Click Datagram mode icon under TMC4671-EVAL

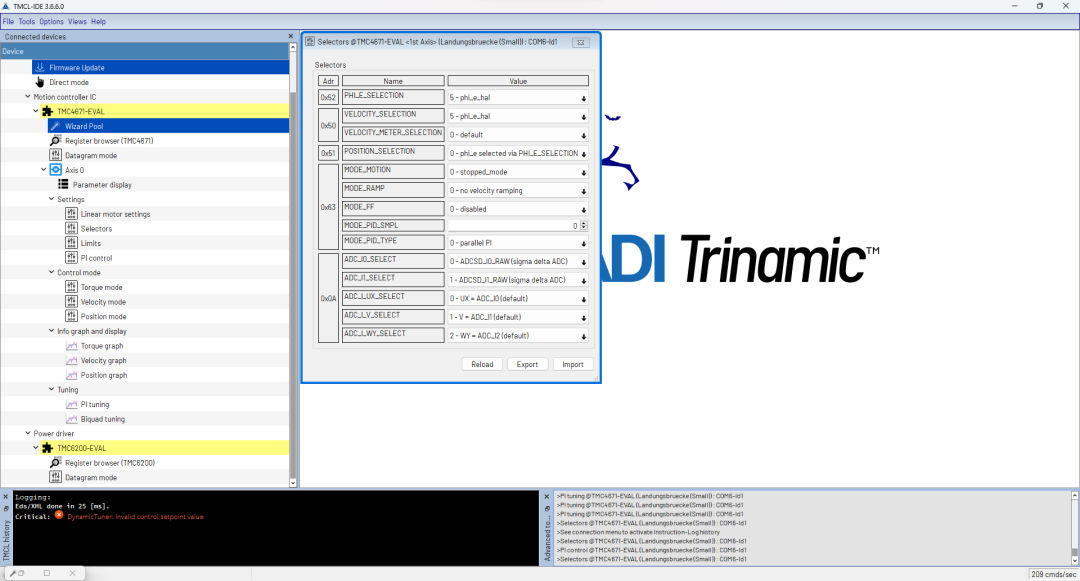[x=56, y=156]
